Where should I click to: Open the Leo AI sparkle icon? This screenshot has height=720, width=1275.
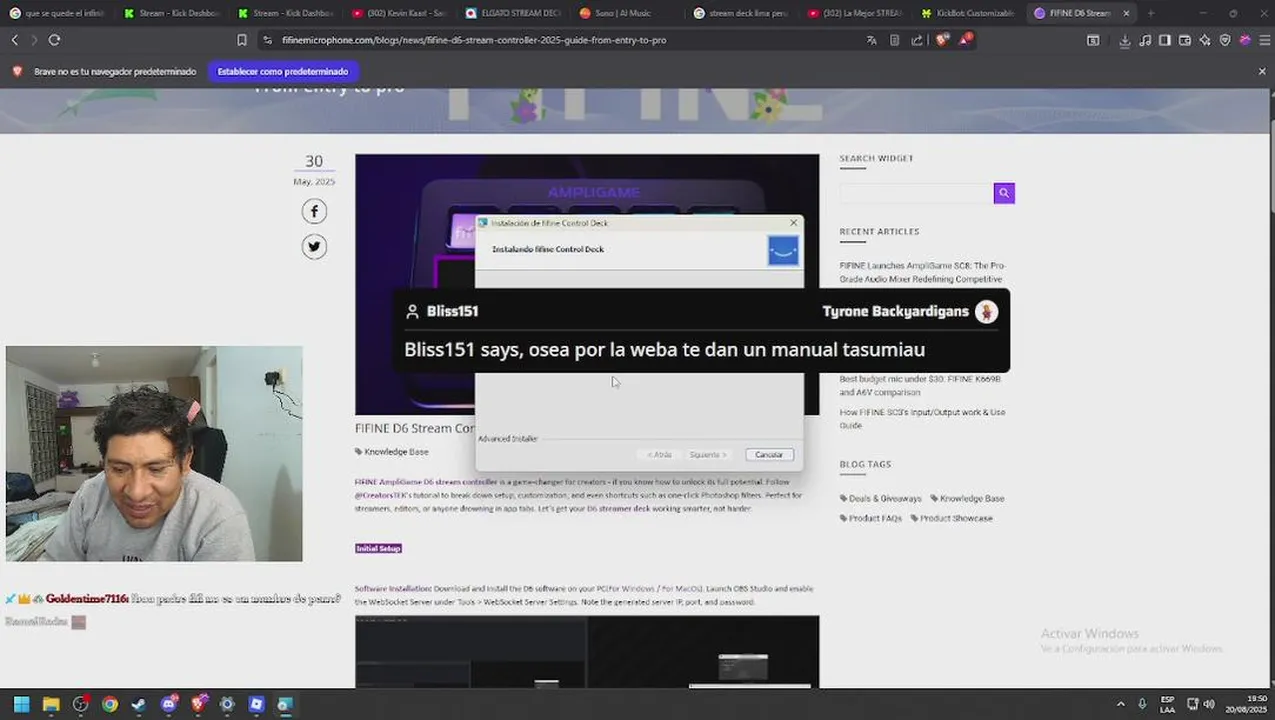click(1205, 40)
